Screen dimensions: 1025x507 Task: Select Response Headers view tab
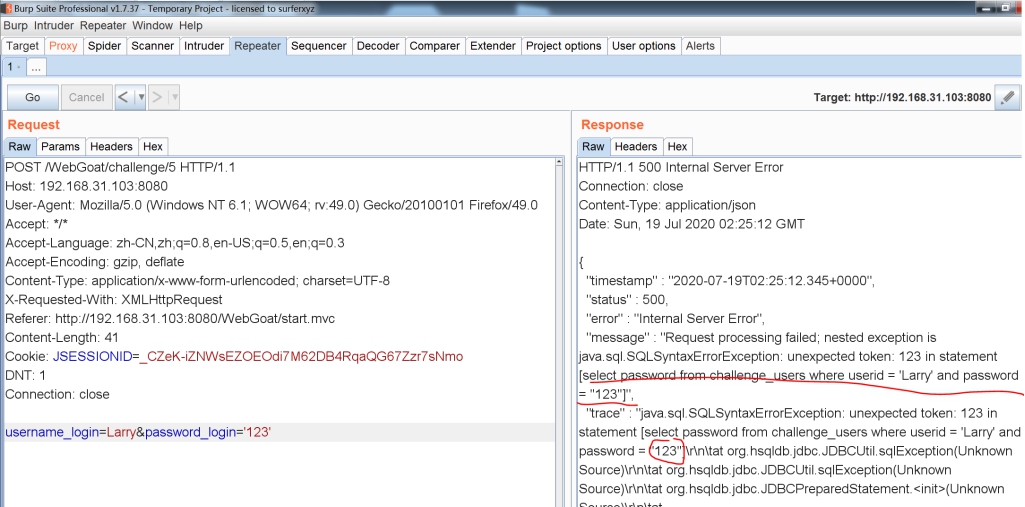point(635,146)
